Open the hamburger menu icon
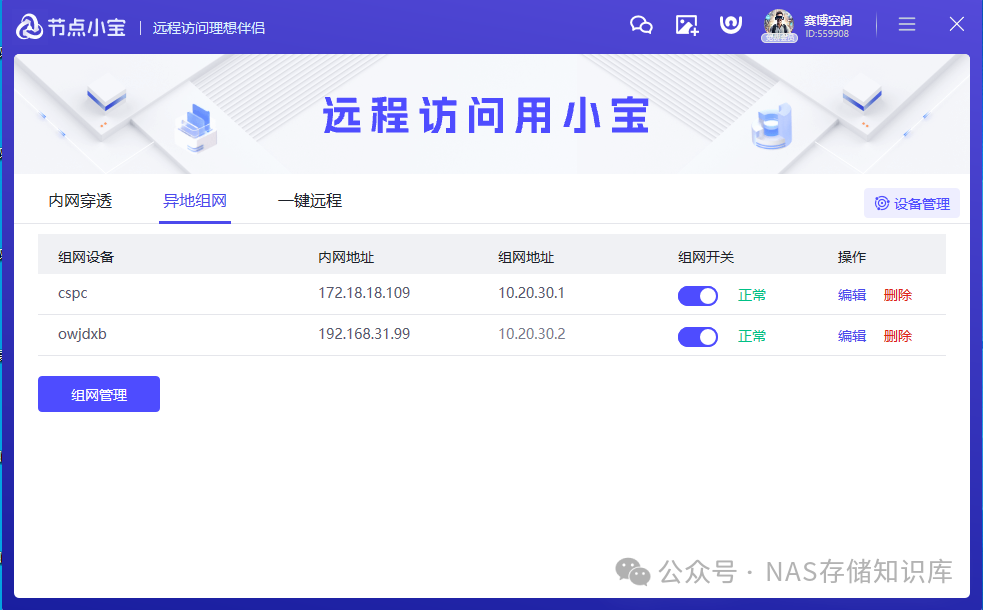Screen dimensions: 983x610 click(907, 24)
